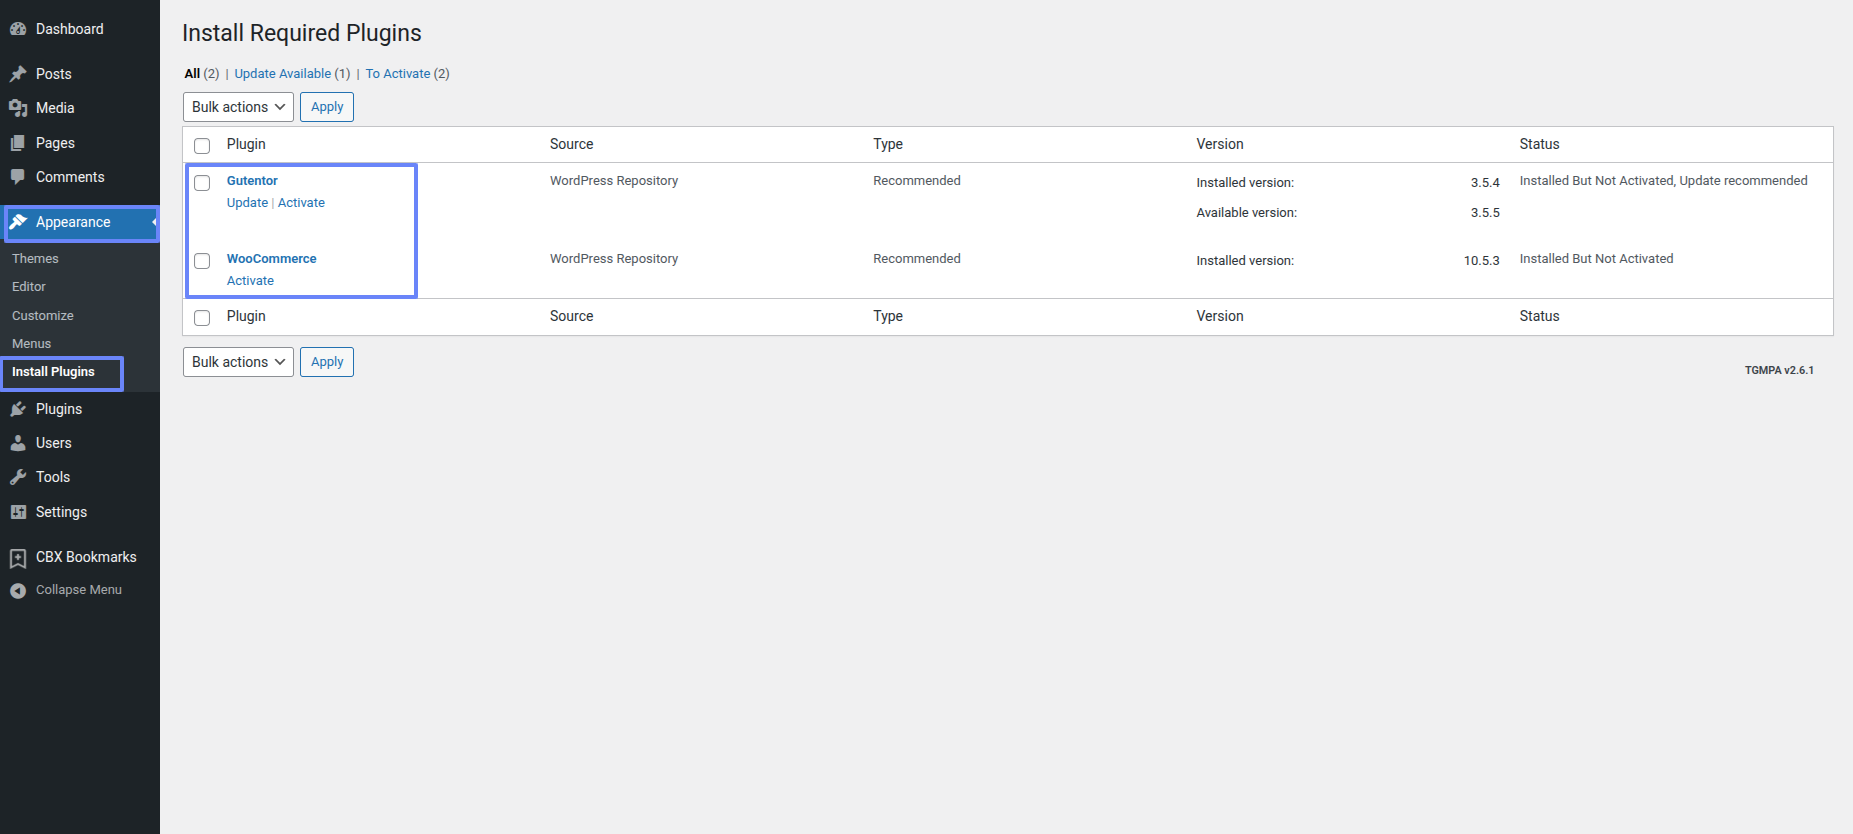This screenshot has width=1853, height=834.
Task: Click the Tools wrench icon
Action: (x=18, y=477)
